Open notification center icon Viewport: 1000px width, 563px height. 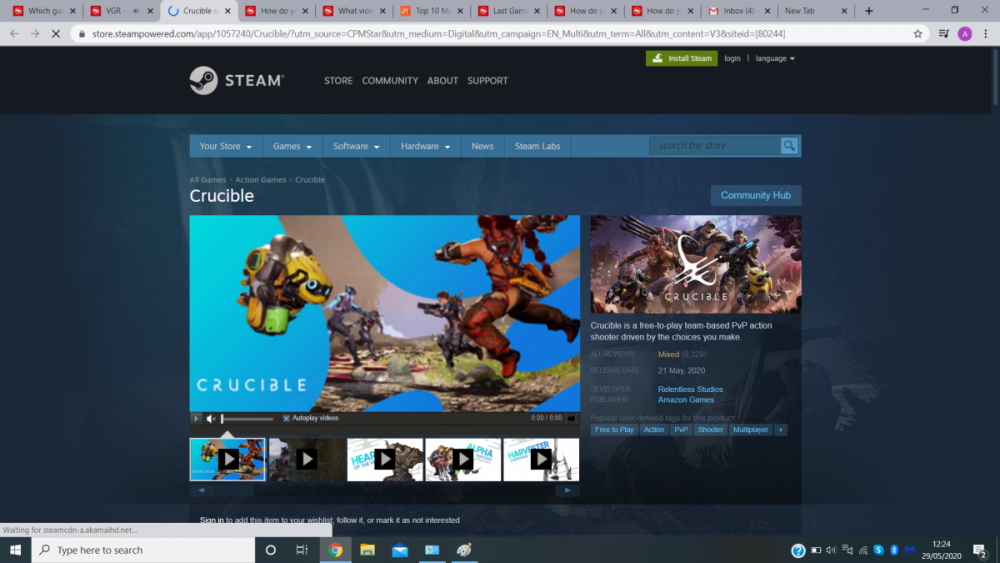click(x=980, y=550)
